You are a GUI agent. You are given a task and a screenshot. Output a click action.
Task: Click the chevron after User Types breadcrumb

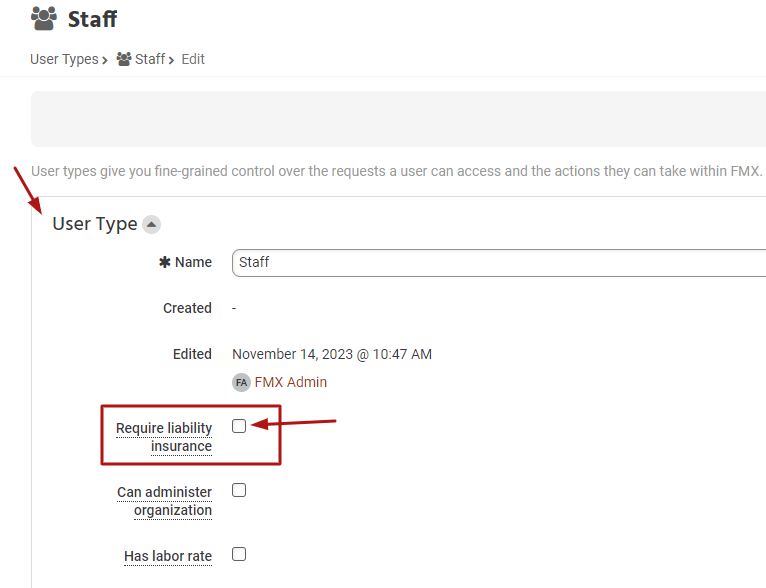coord(105,60)
